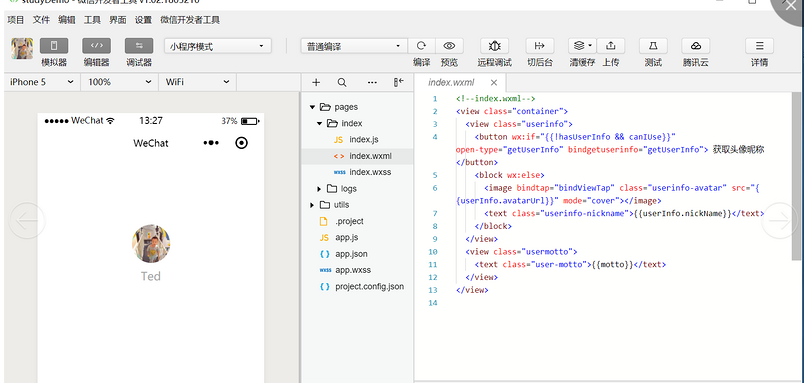
Task: Open the 微信开发者工具 menu
Action: [x=190, y=21]
